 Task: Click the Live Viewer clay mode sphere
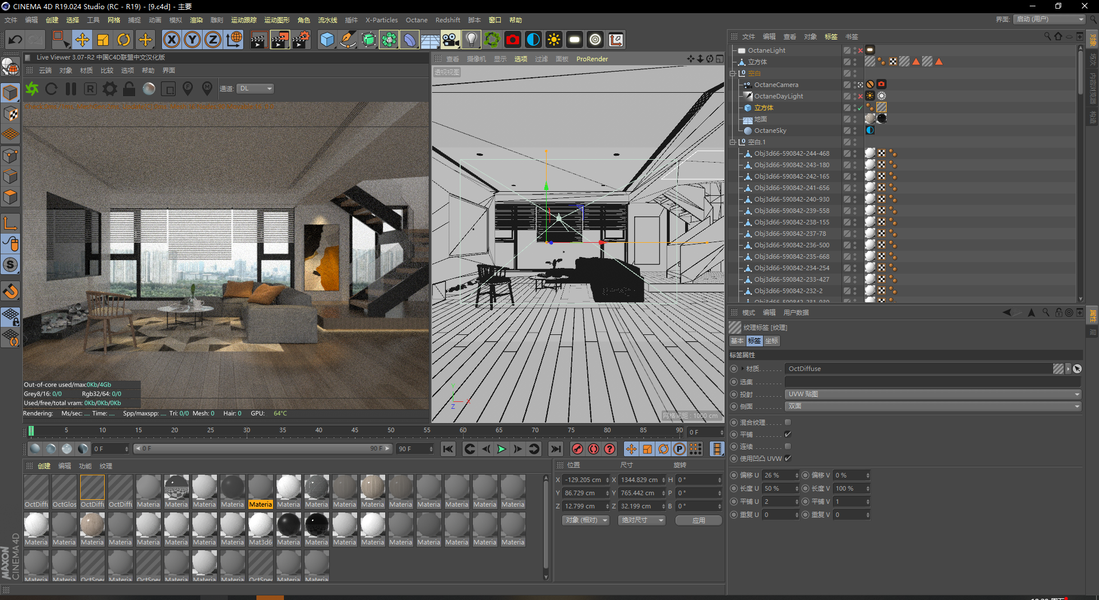(x=149, y=89)
